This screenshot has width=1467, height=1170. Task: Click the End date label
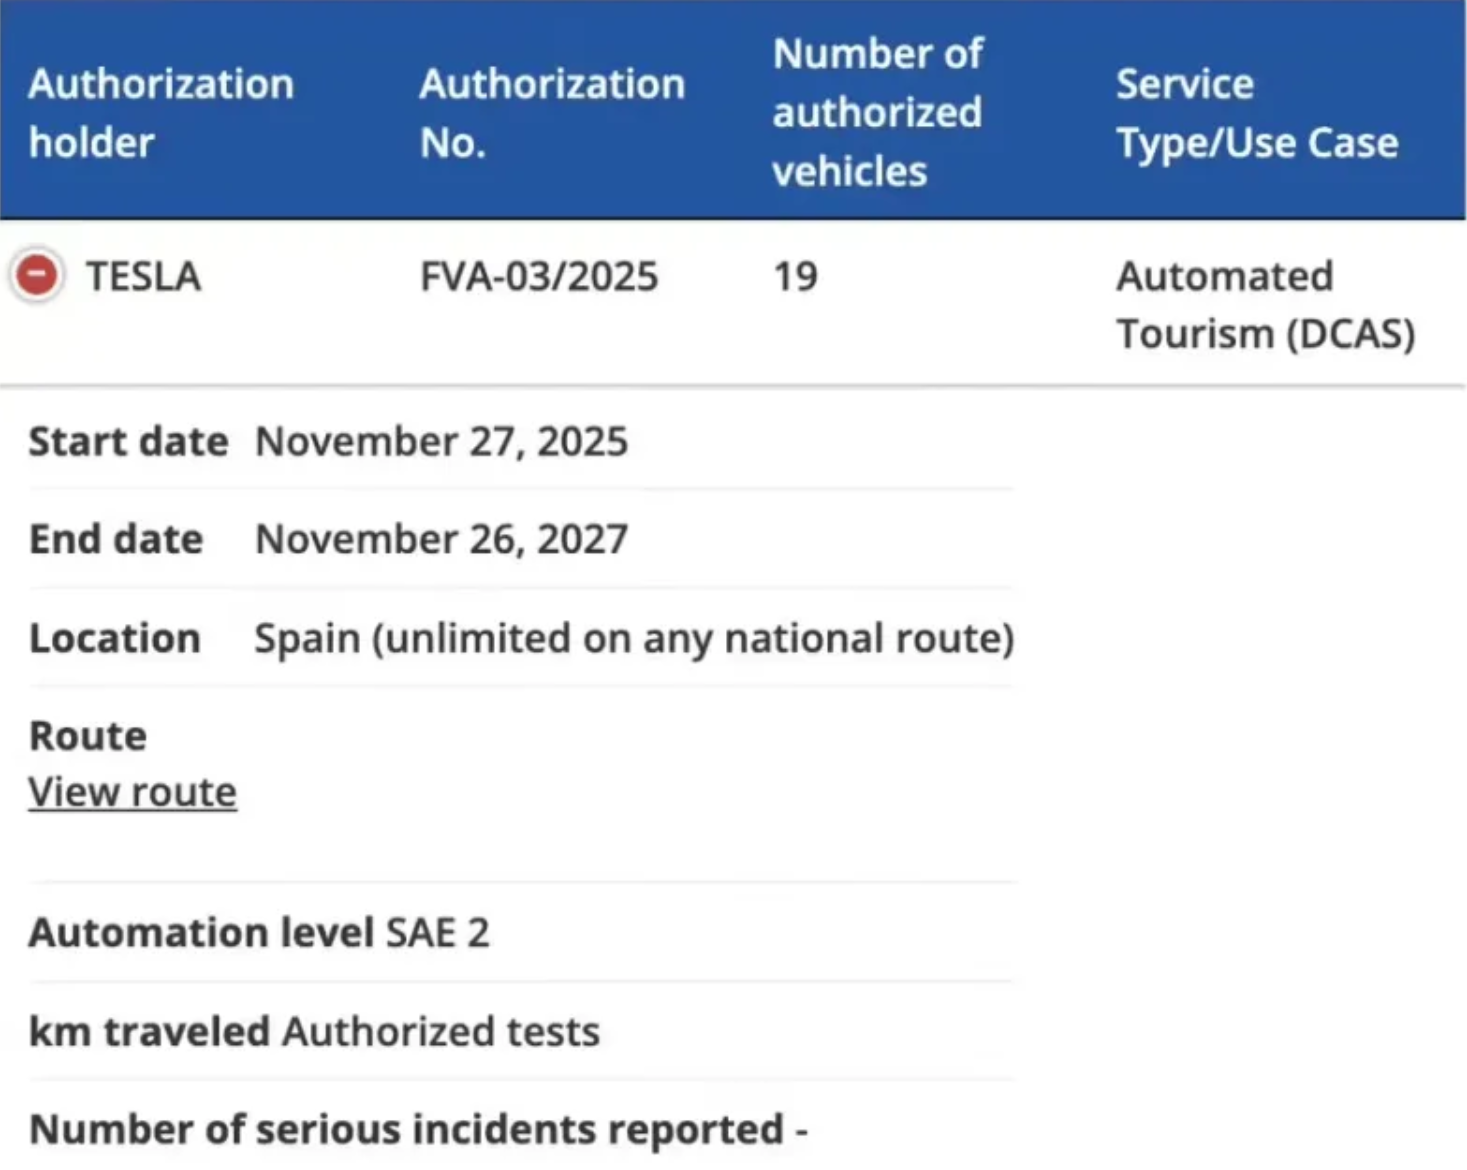tap(116, 539)
